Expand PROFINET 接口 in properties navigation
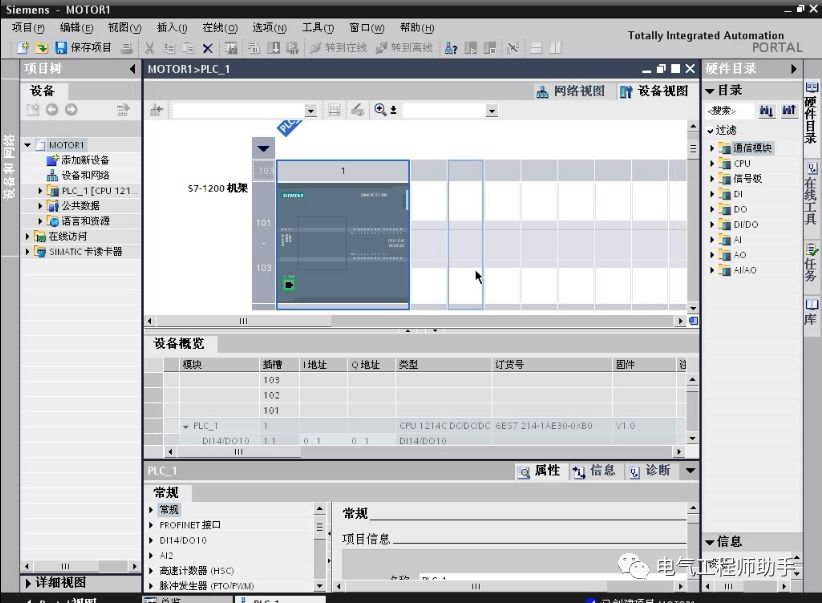Viewport: 822px width, 603px height. (151, 525)
